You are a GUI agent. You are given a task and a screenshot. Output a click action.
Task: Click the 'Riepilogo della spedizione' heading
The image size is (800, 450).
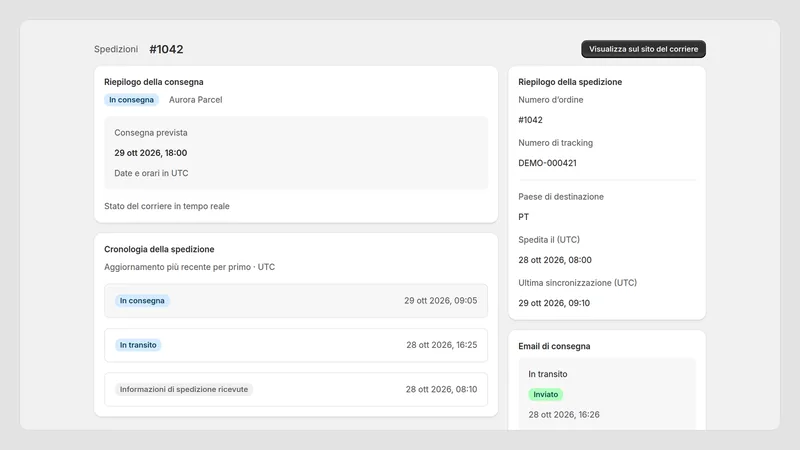point(570,82)
